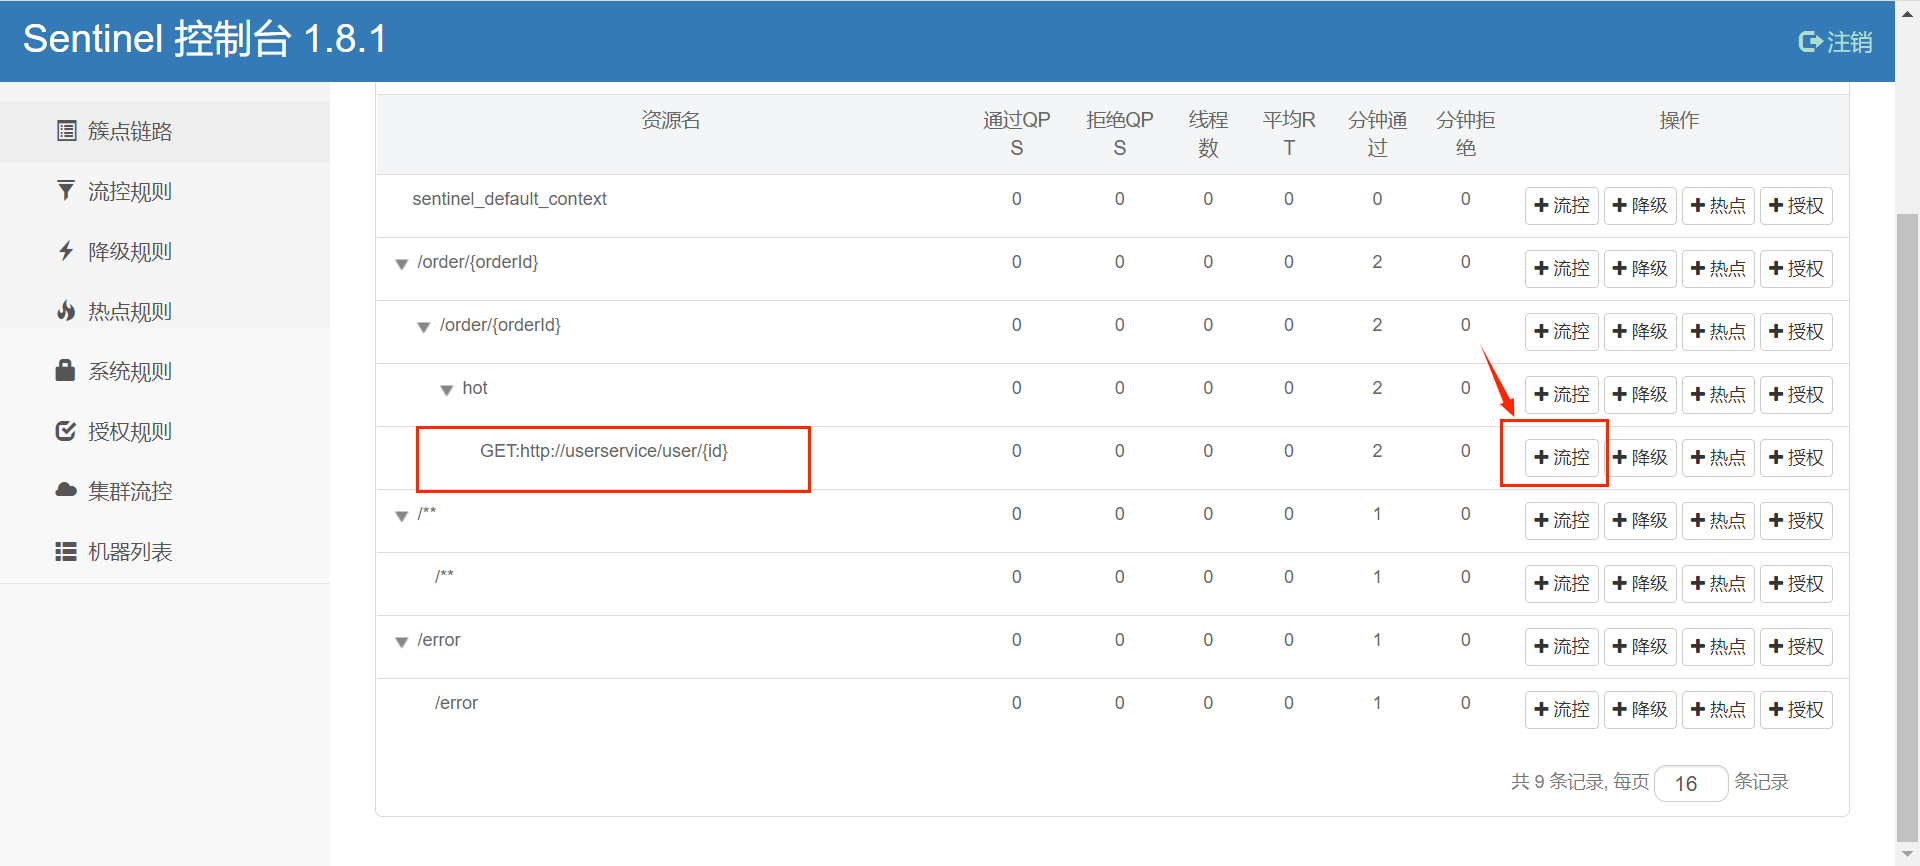Collapse the hot resource row
The image size is (1920, 866).
[x=447, y=390]
